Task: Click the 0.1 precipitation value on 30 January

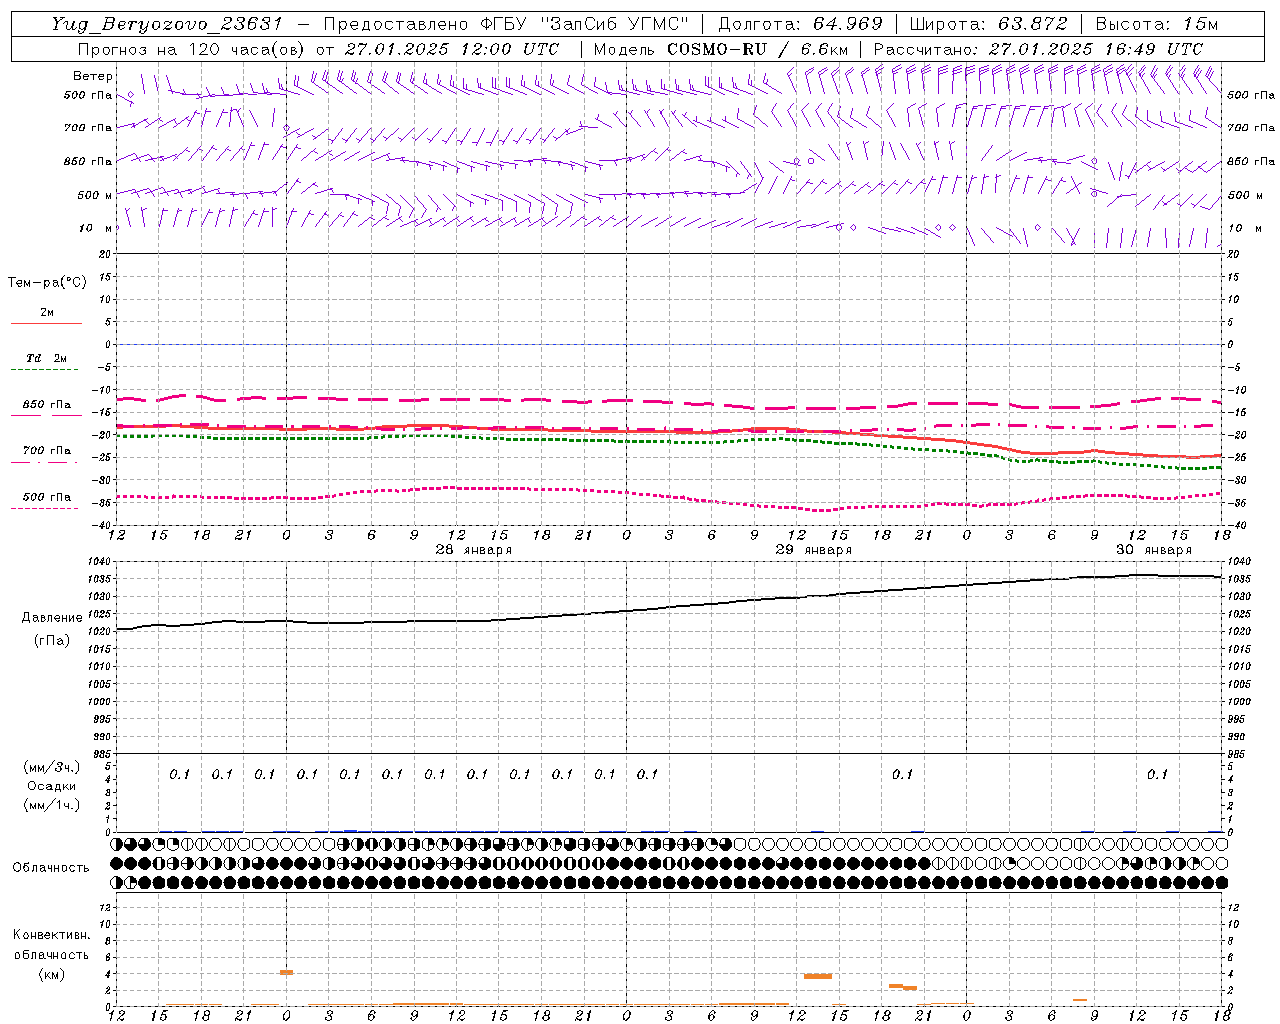Action: pyautogui.click(x=1157, y=774)
